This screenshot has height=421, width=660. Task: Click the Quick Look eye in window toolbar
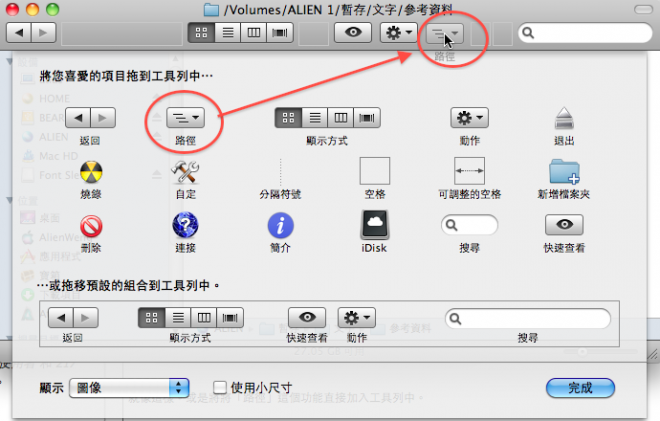[353, 33]
